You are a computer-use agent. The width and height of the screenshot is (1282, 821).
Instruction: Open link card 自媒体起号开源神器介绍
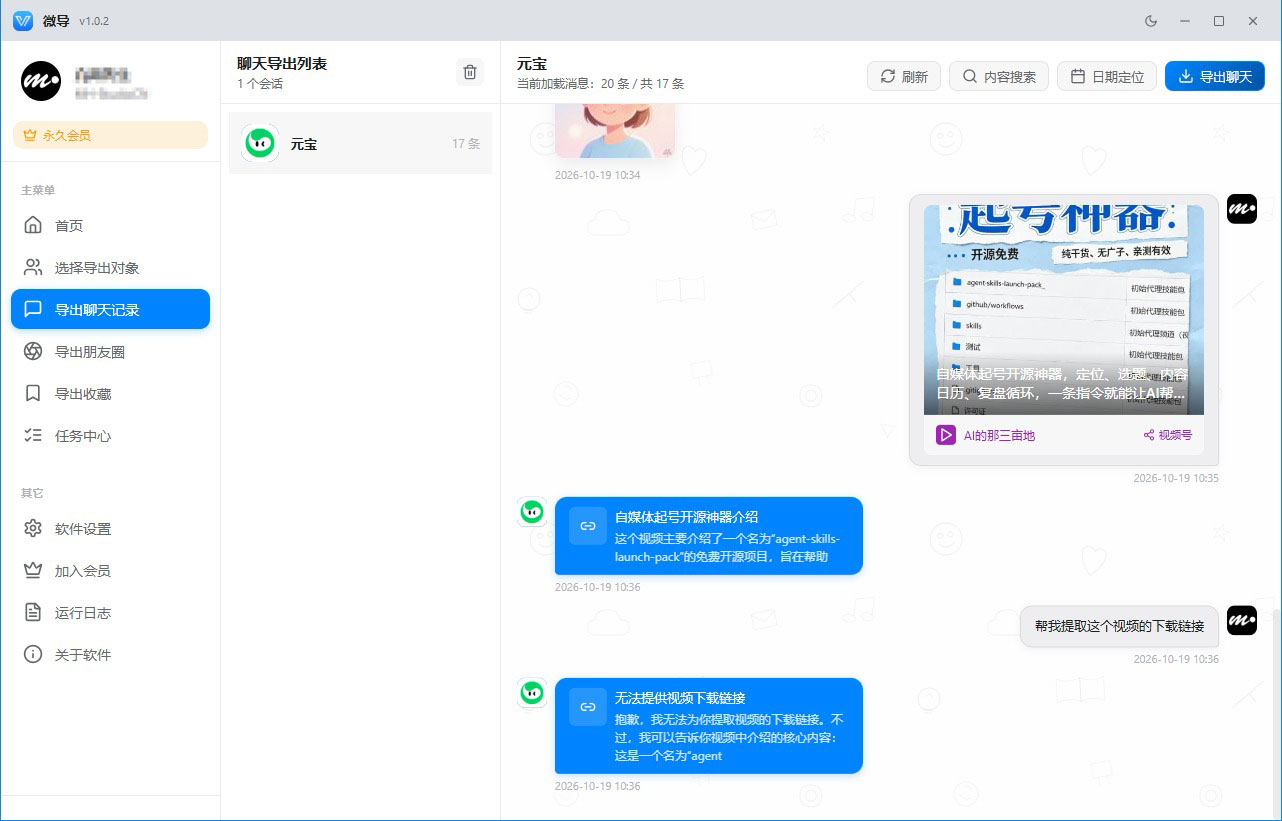709,536
